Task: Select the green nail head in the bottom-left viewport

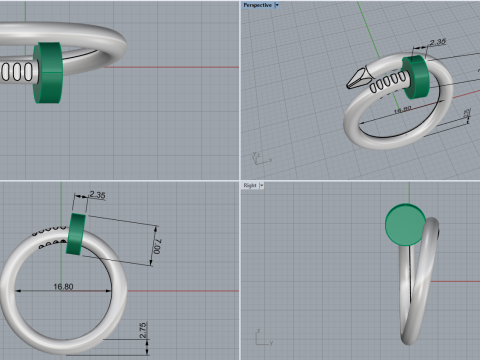Action: [76, 235]
